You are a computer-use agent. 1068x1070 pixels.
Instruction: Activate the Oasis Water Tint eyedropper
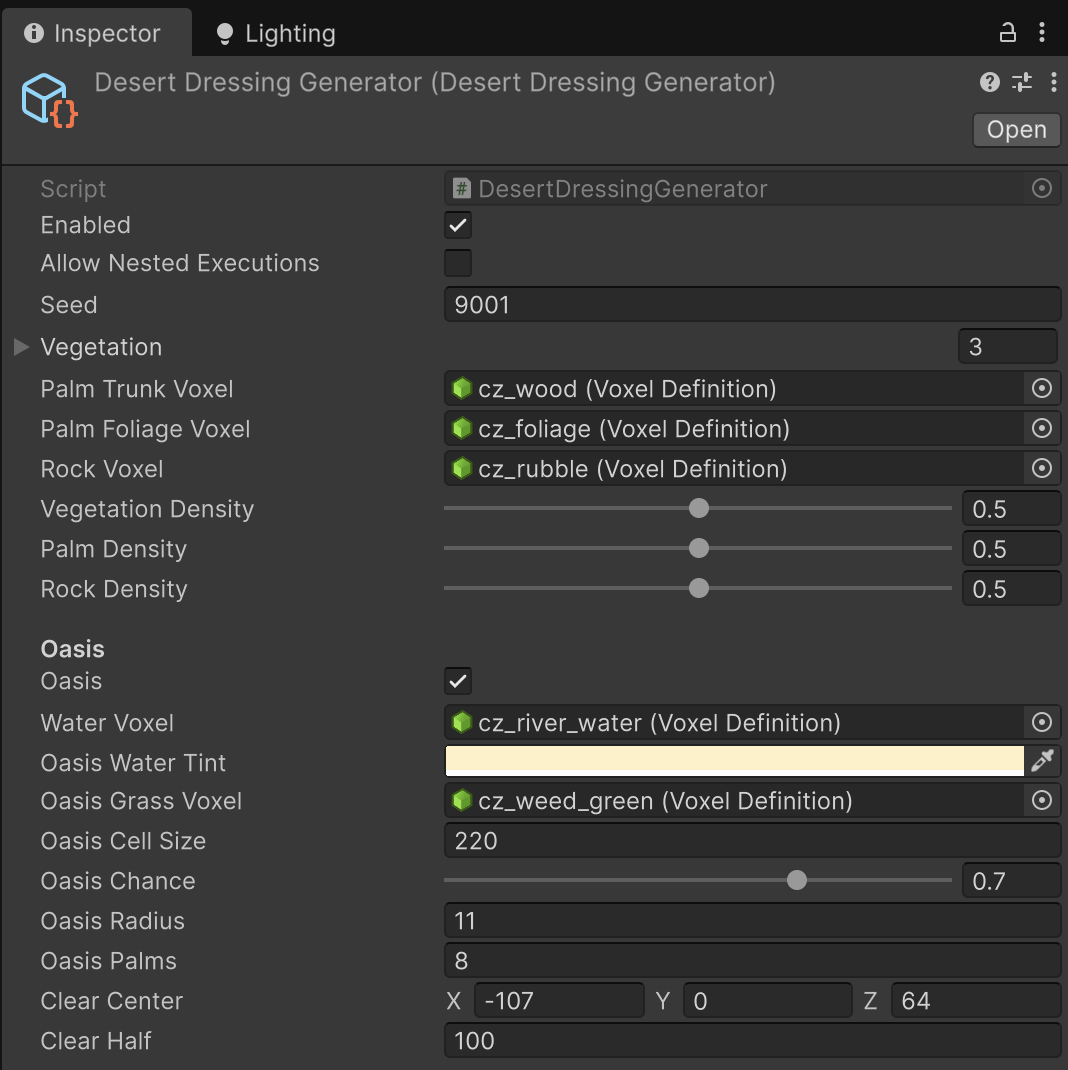point(1042,761)
